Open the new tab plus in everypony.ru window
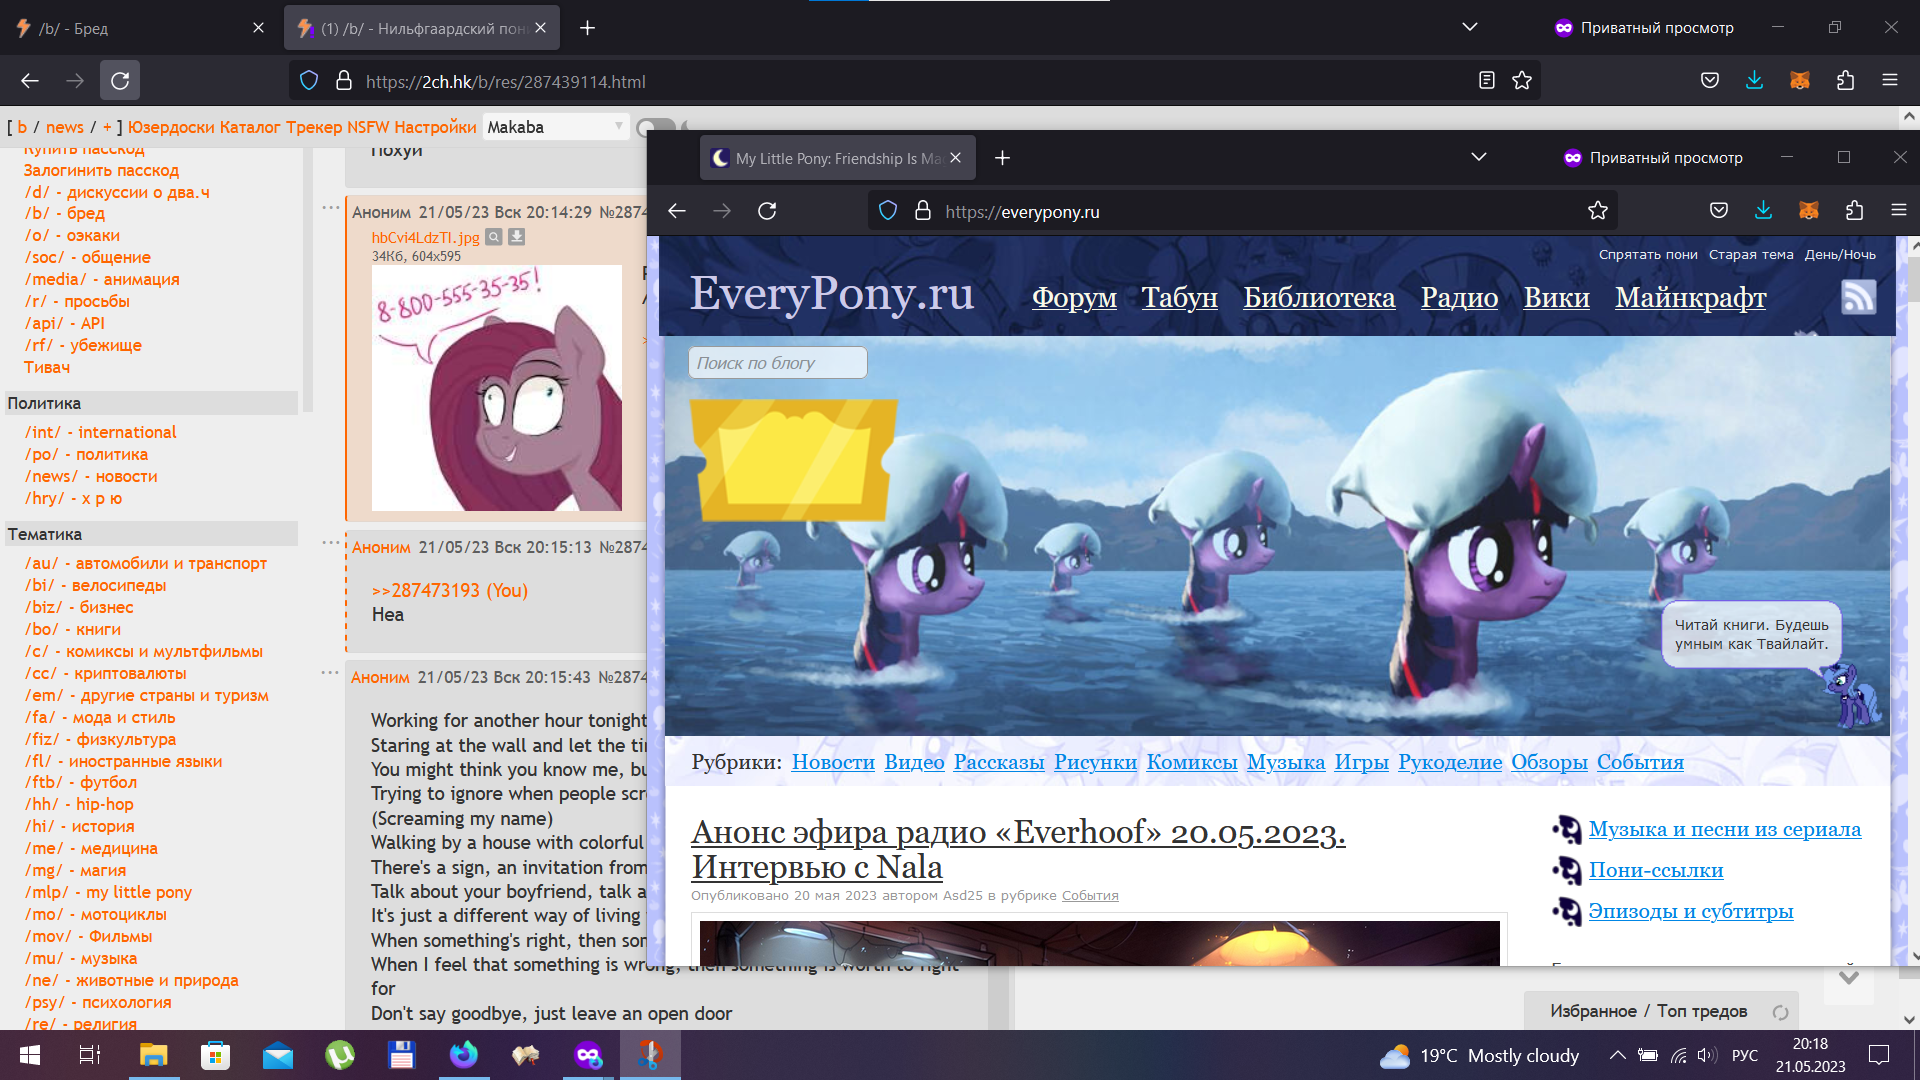The width and height of the screenshot is (1920, 1080). click(1002, 158)
